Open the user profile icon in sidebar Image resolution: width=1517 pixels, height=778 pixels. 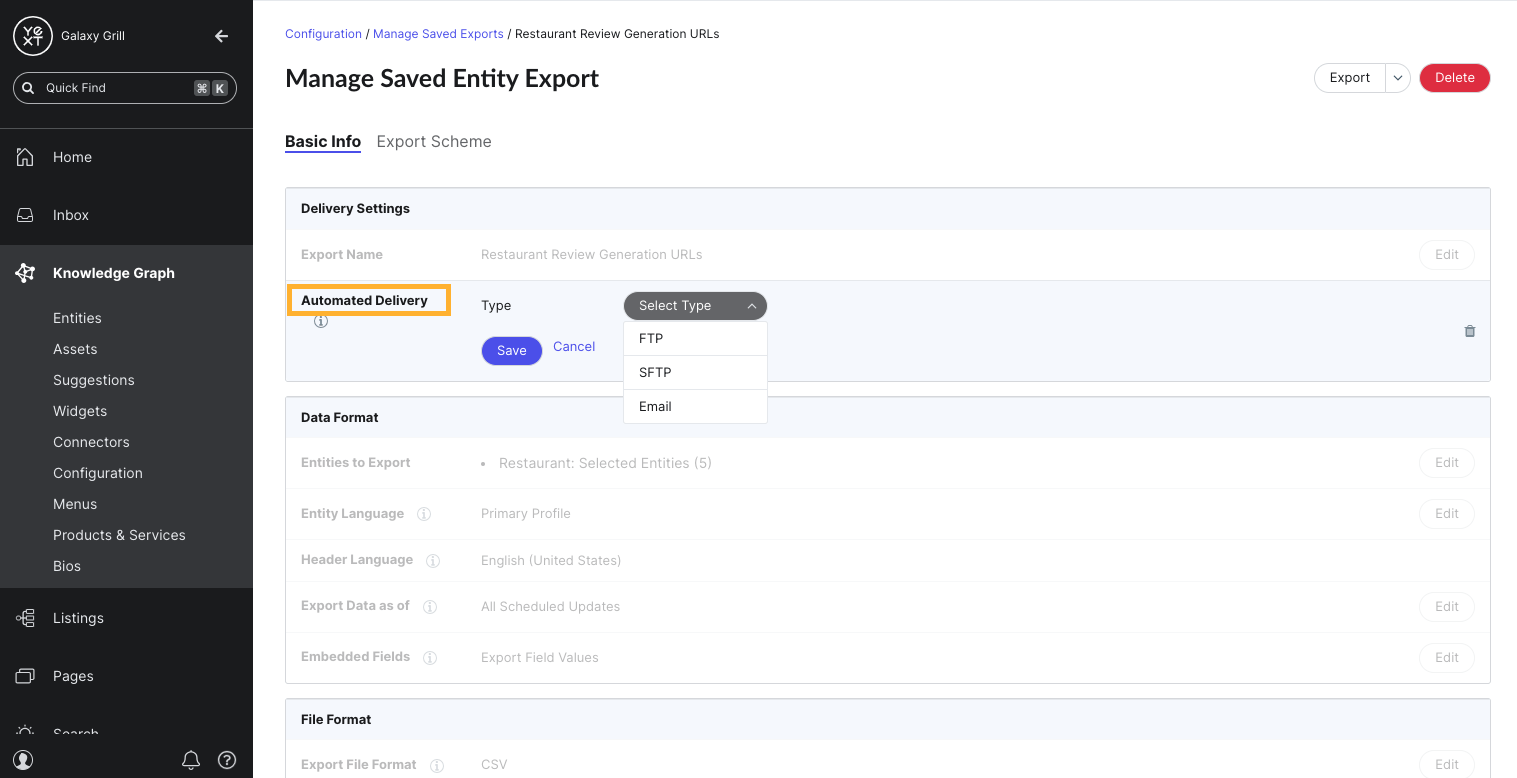click(x=23, y=760)
